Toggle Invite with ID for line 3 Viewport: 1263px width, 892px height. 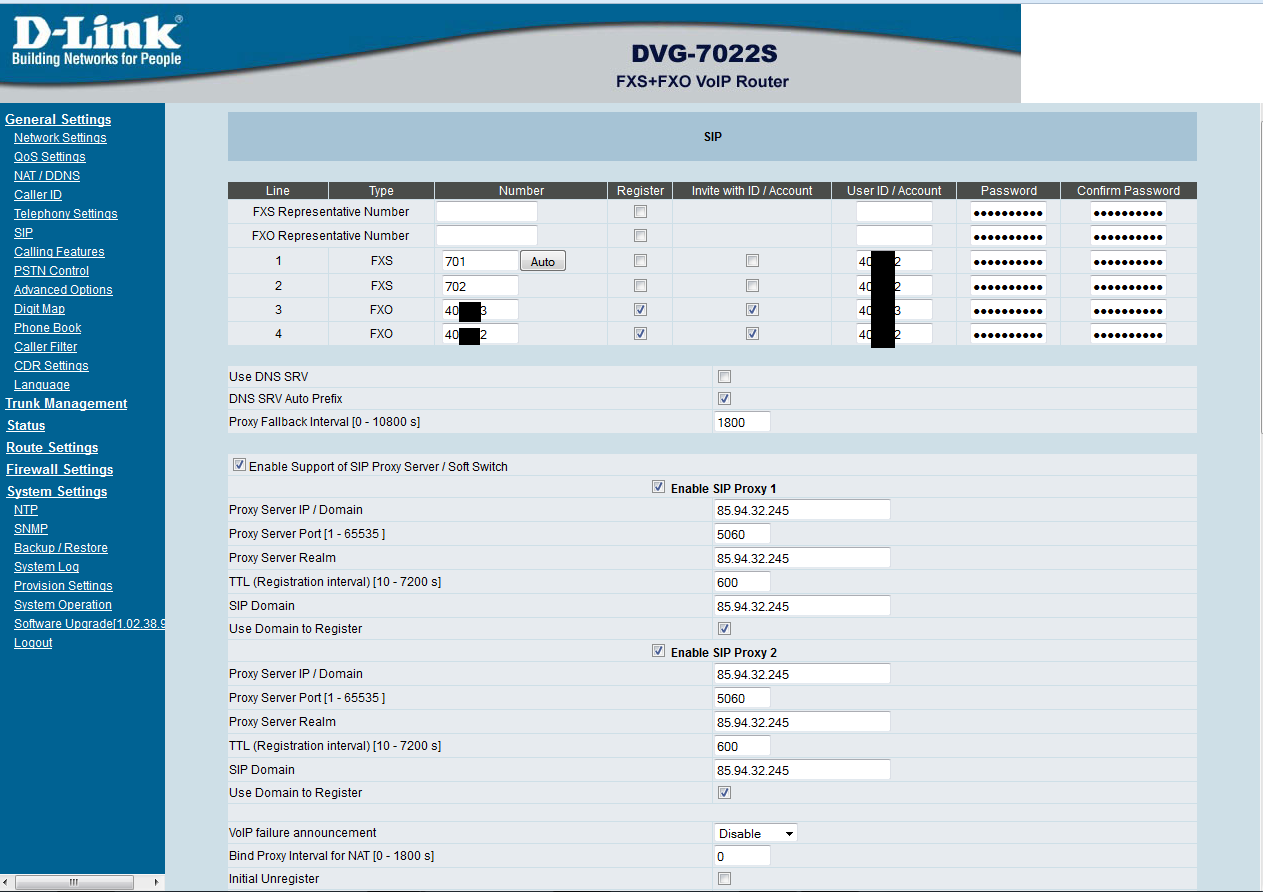(x=752, y=309)
